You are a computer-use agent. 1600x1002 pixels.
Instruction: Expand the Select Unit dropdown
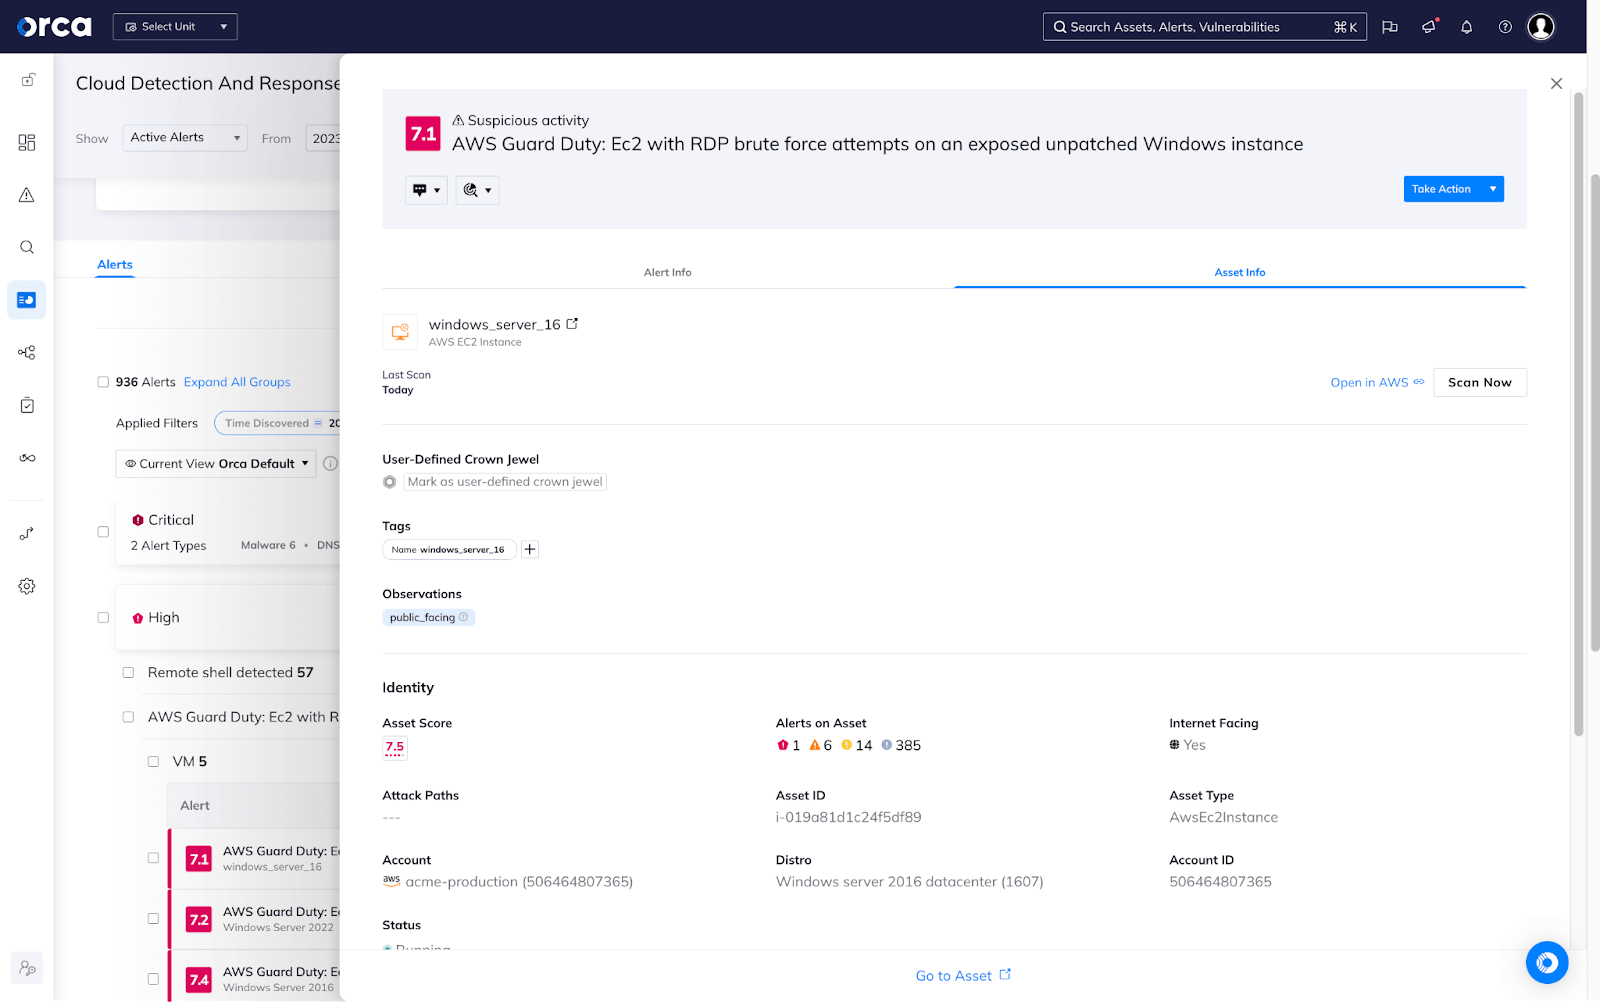tap(175, 26)
